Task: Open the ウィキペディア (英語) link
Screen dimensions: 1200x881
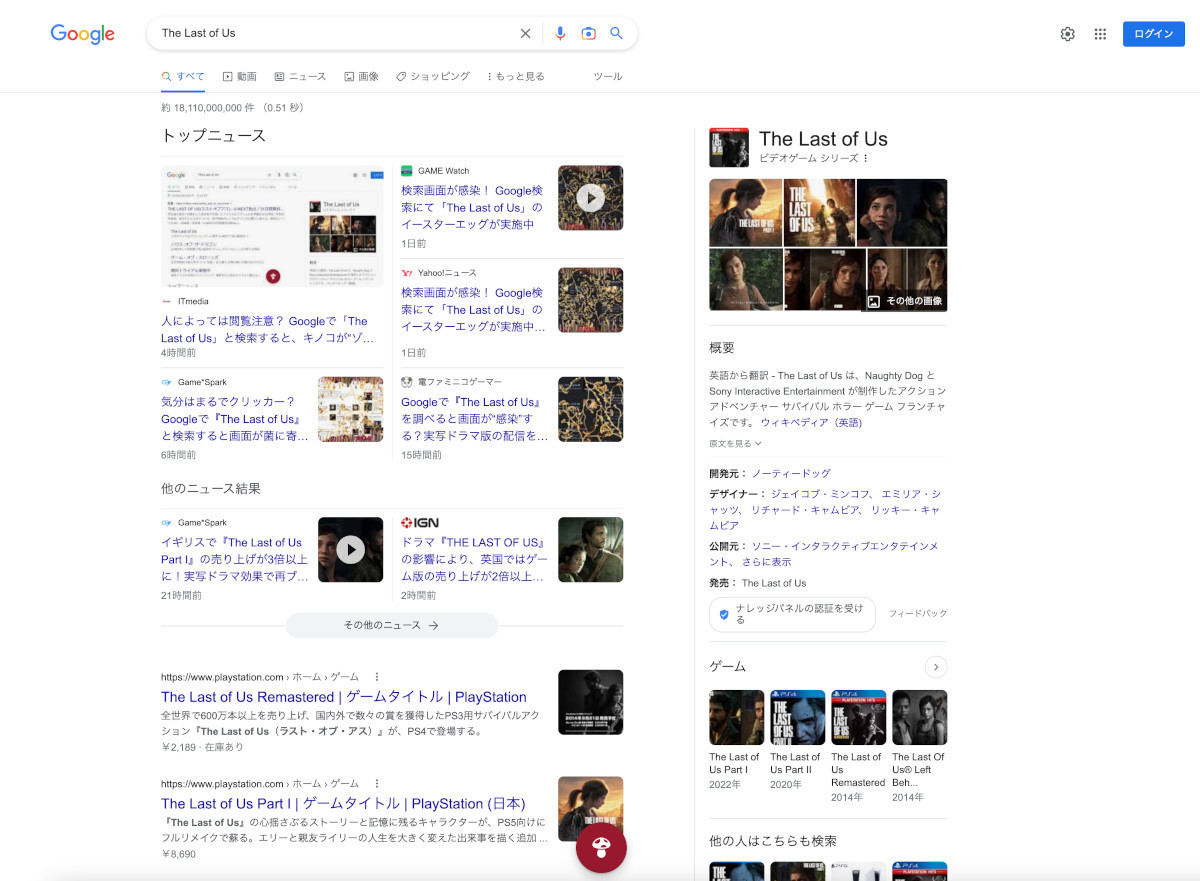Action: tap(811, 423)
